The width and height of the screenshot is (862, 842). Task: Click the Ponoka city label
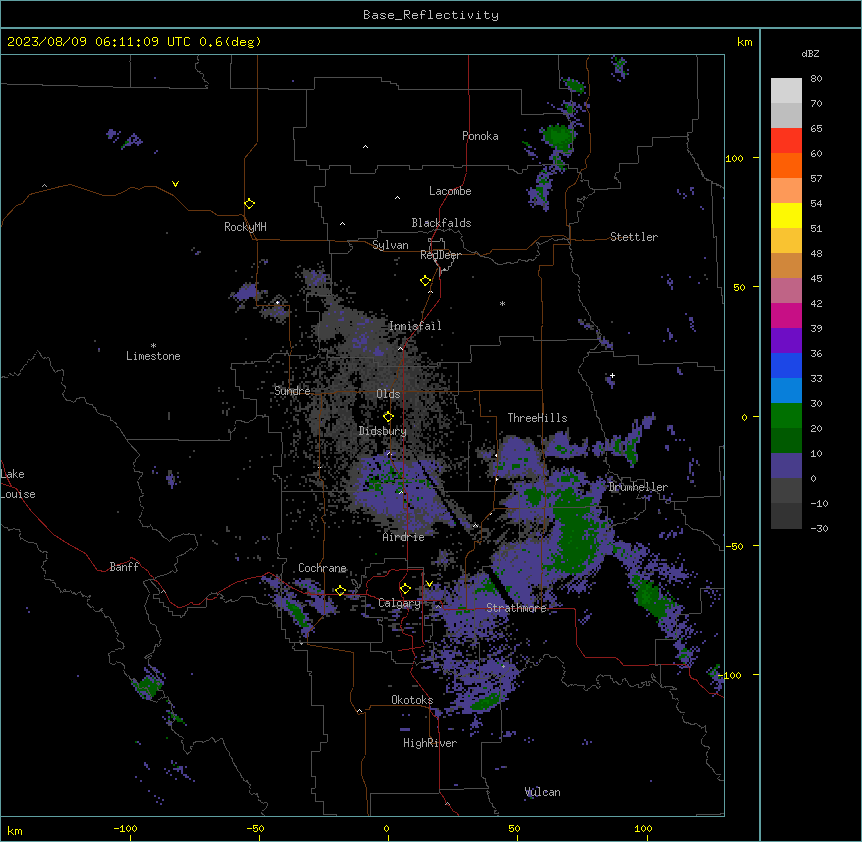point(480,136)
